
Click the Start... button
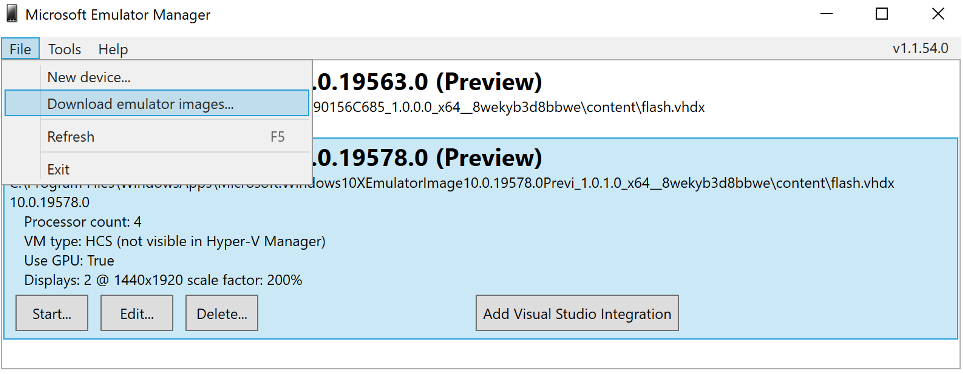[52, 313]
